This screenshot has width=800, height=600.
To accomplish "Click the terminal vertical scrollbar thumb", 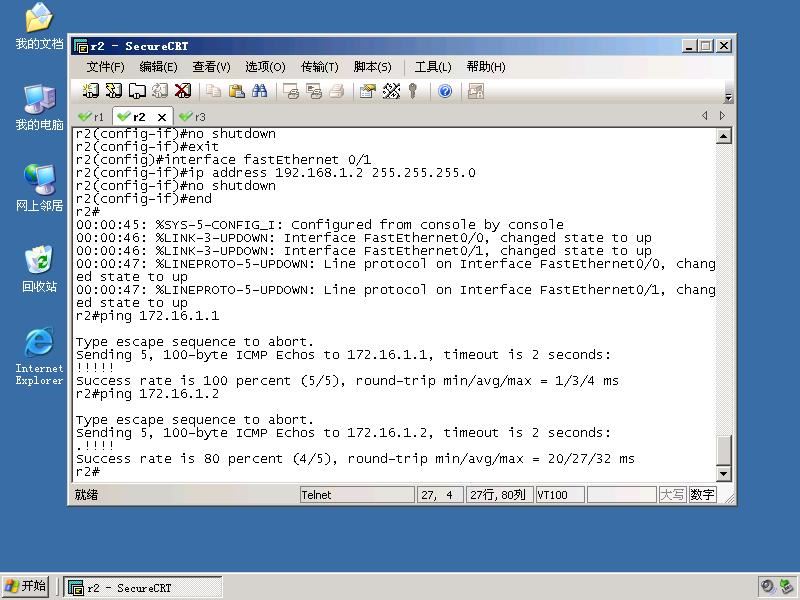I will 723,450.
